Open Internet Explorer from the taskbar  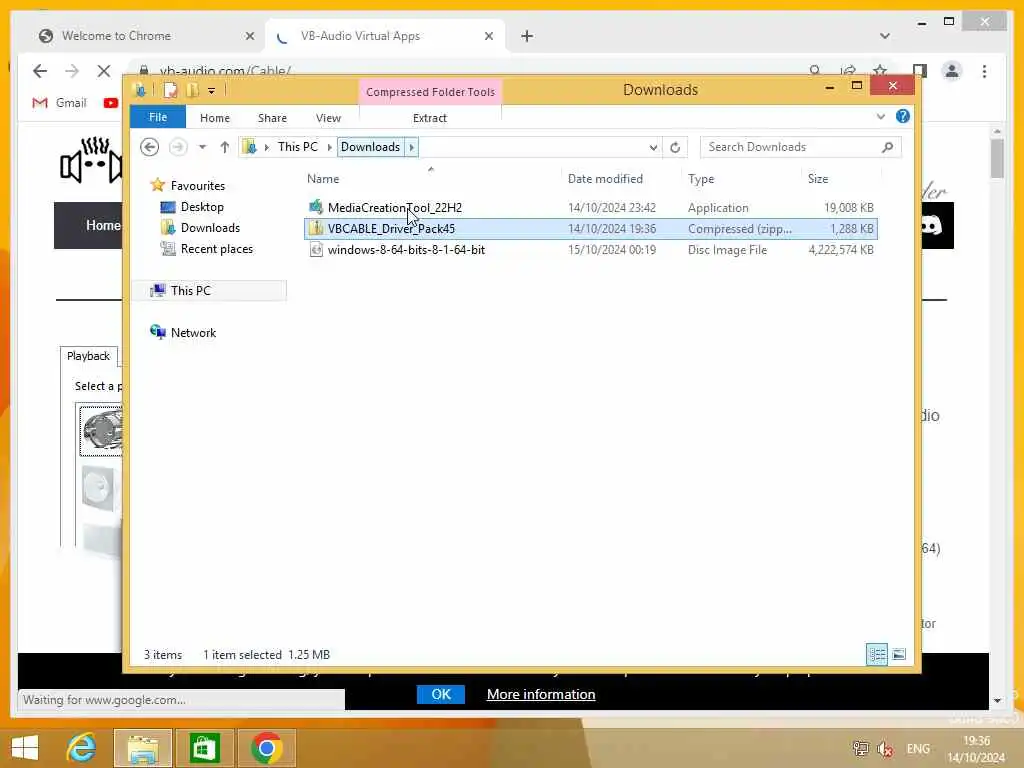(82, 748)
